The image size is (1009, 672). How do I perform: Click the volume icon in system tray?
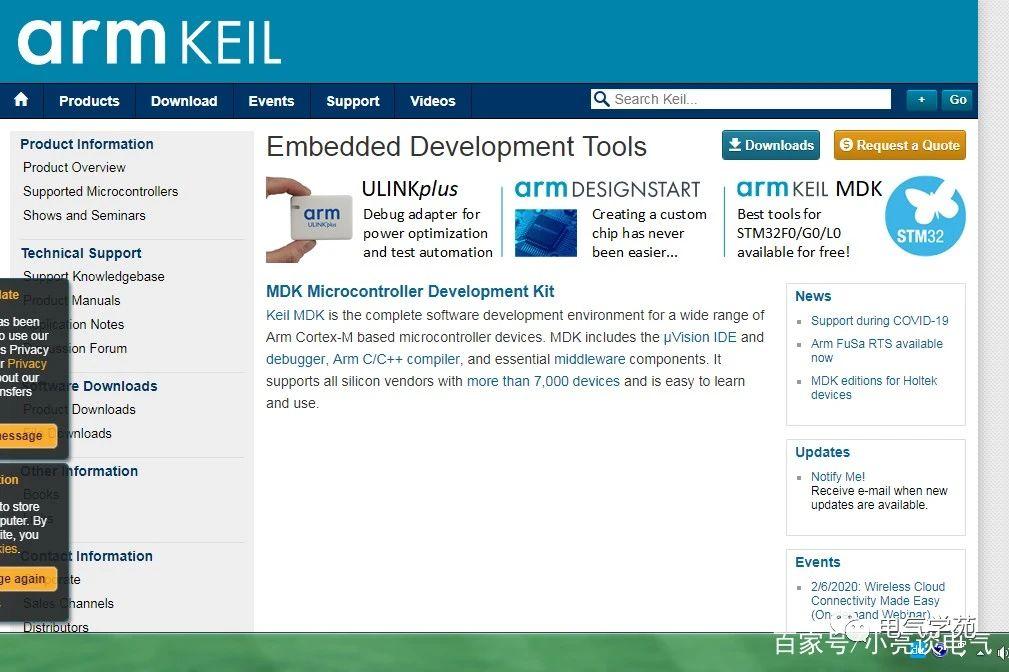(x=1002, y=653)
